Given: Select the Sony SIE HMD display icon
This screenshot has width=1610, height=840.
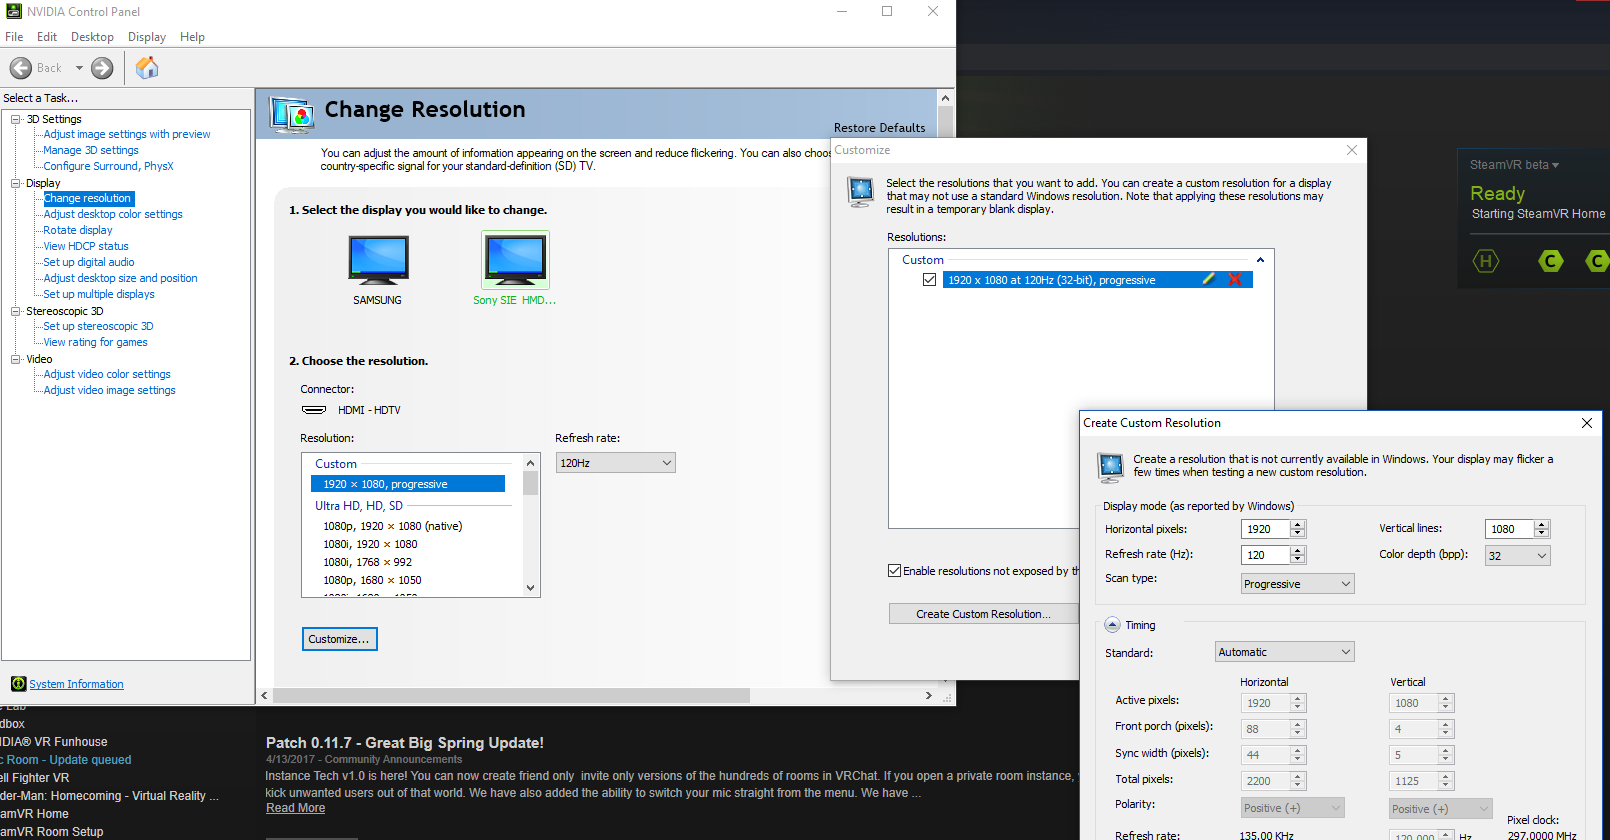Looking at the screenshot, I should pyautogui.click(x=515, y=260).
